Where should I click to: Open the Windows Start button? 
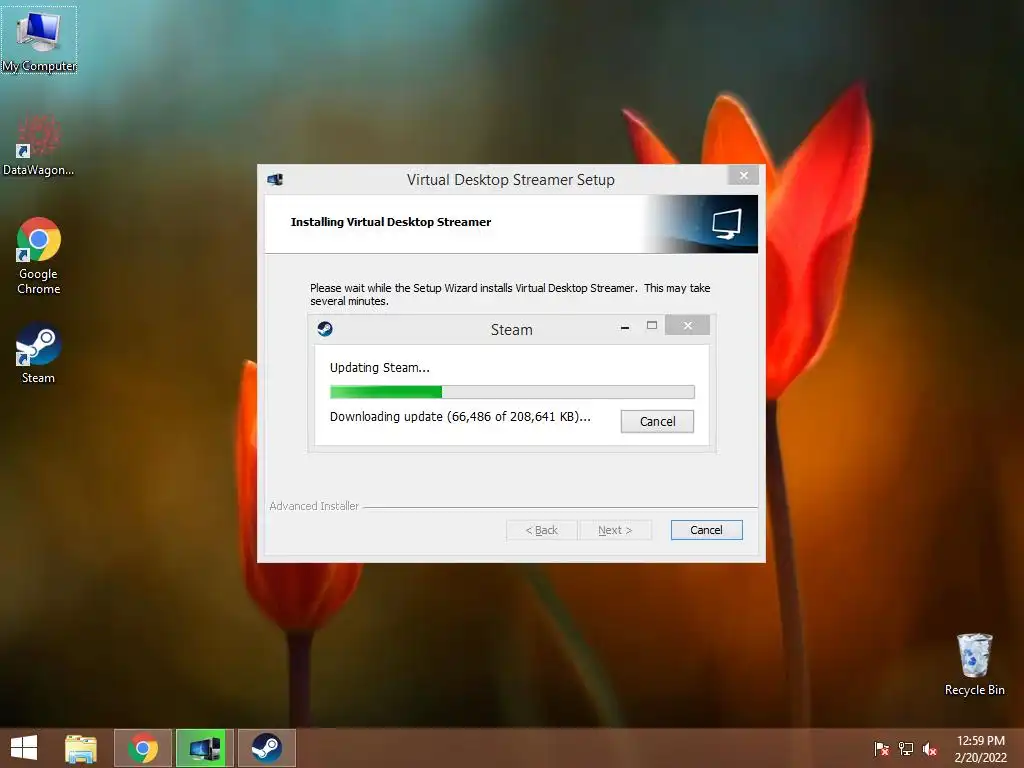24,748
